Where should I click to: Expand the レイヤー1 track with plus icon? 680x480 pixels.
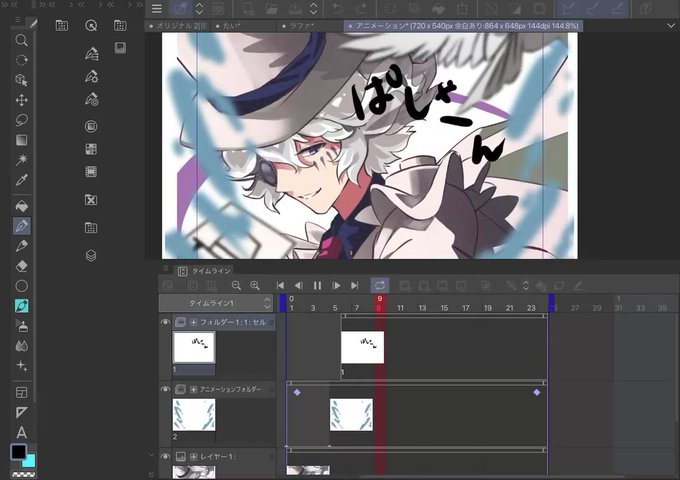pos(193,457)
